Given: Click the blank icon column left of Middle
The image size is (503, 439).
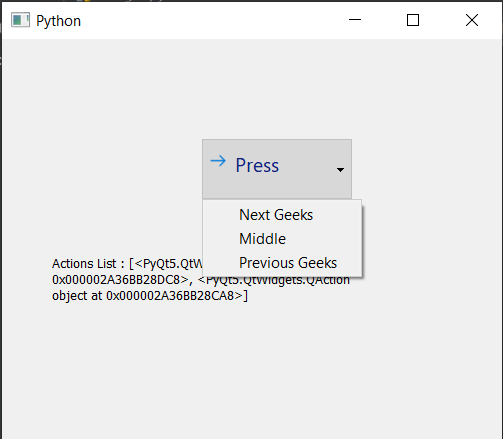Looking at the screenshot, I should click(221, 239).
